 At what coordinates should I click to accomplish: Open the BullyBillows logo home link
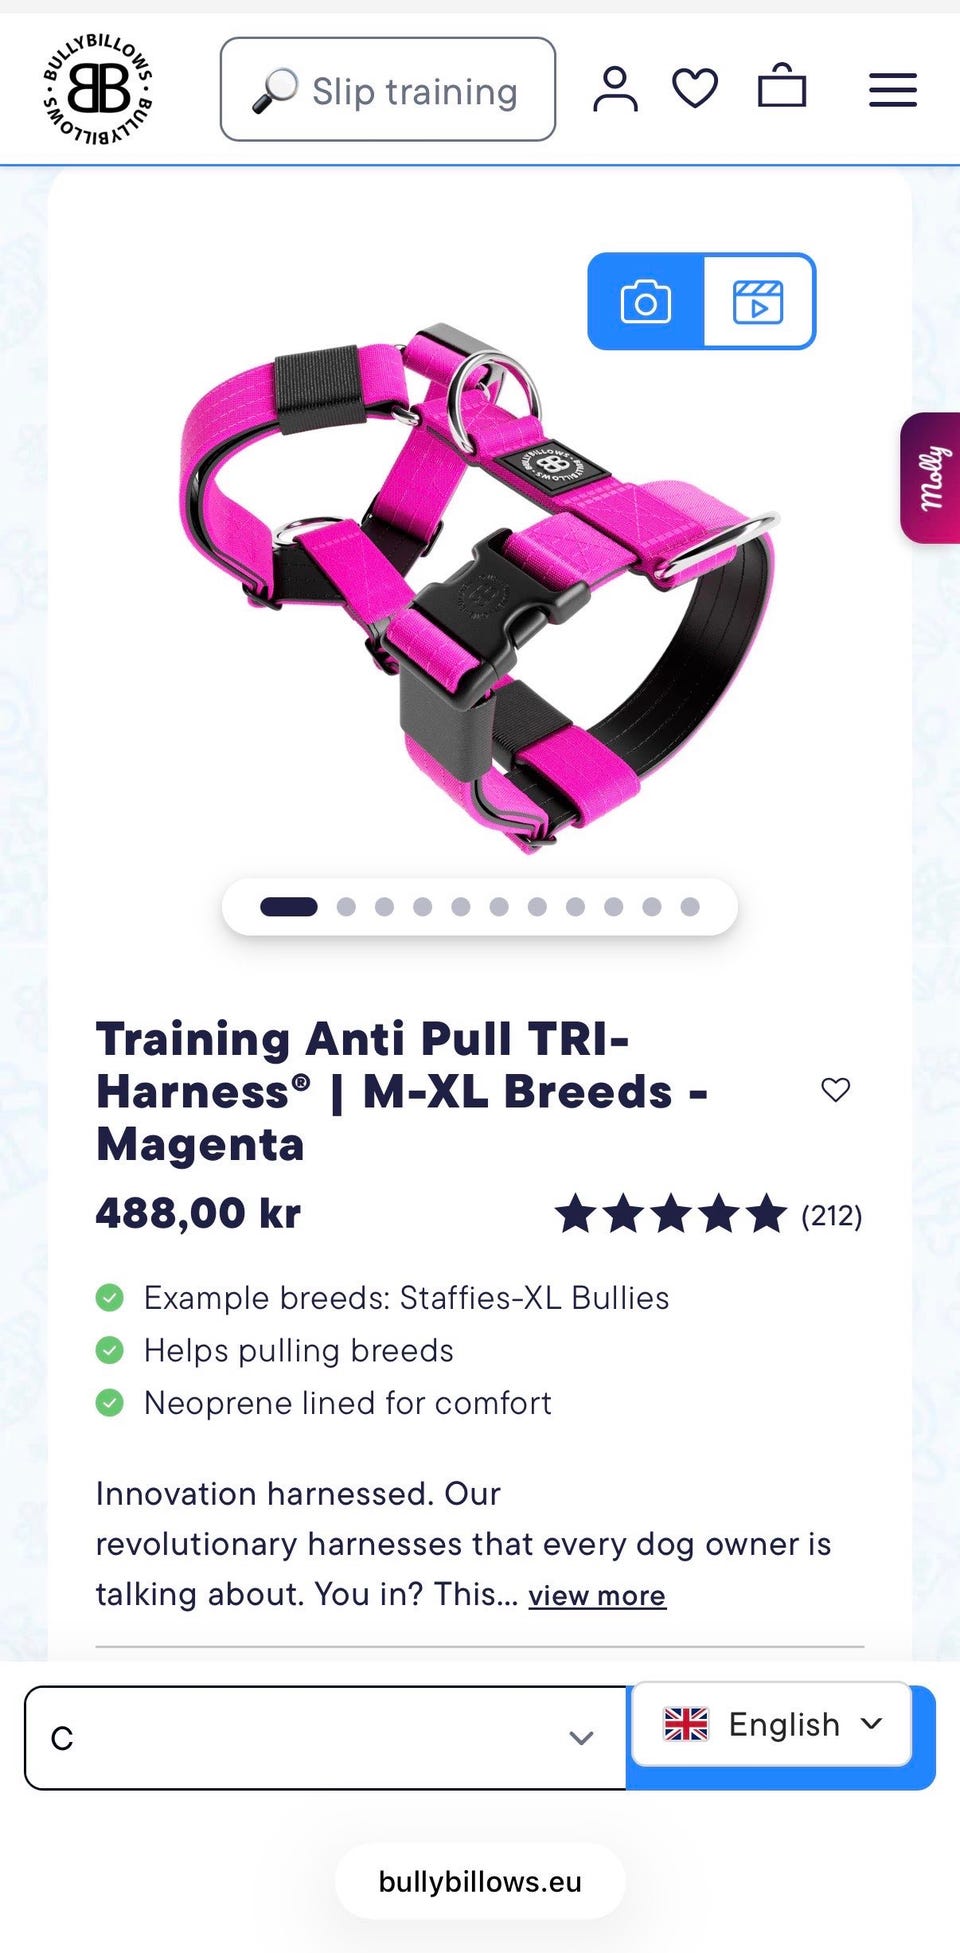98,89
